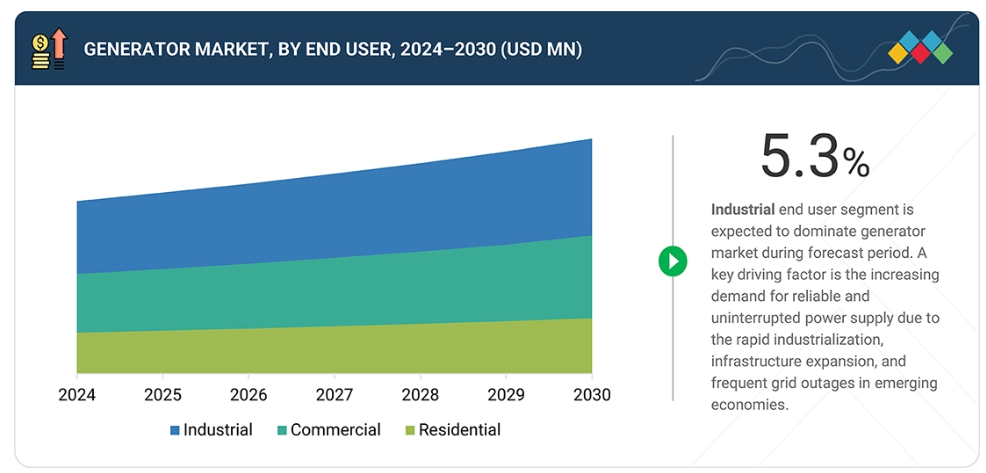Viewport: 986px width, 473px height.
Task: Select the 2030 axis label
Action: (x=591, y=395)
